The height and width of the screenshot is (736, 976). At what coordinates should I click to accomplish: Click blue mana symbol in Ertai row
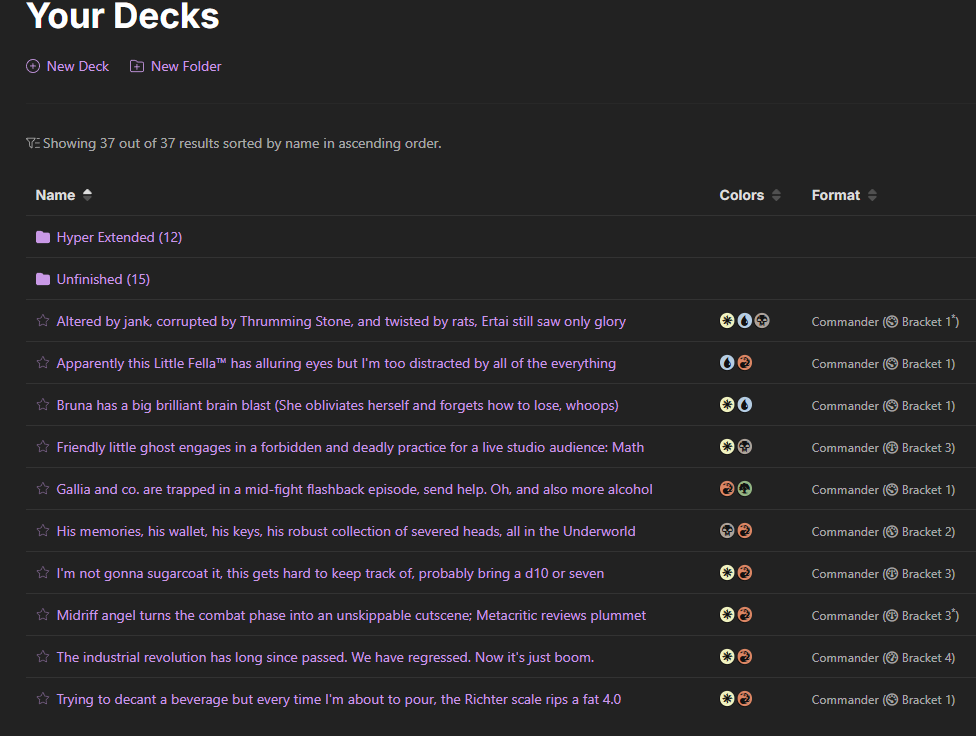(x=744, y=321)
